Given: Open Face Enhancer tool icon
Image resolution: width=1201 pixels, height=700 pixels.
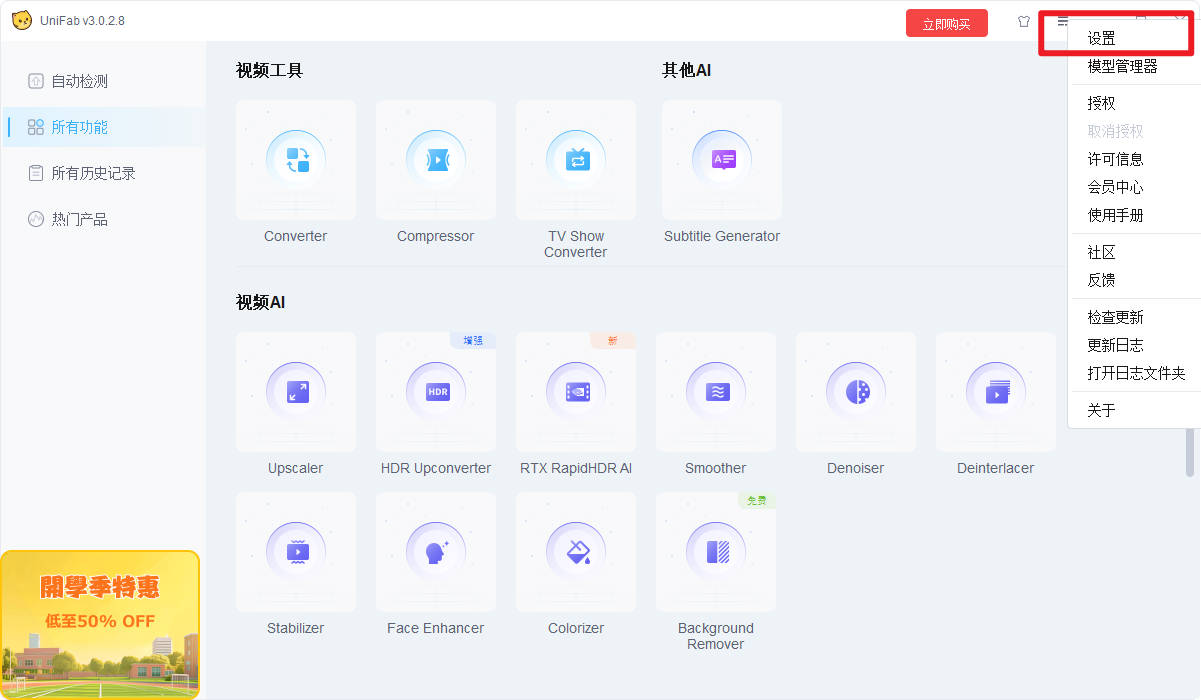Looking at the screenshot, I should point(436,552).
